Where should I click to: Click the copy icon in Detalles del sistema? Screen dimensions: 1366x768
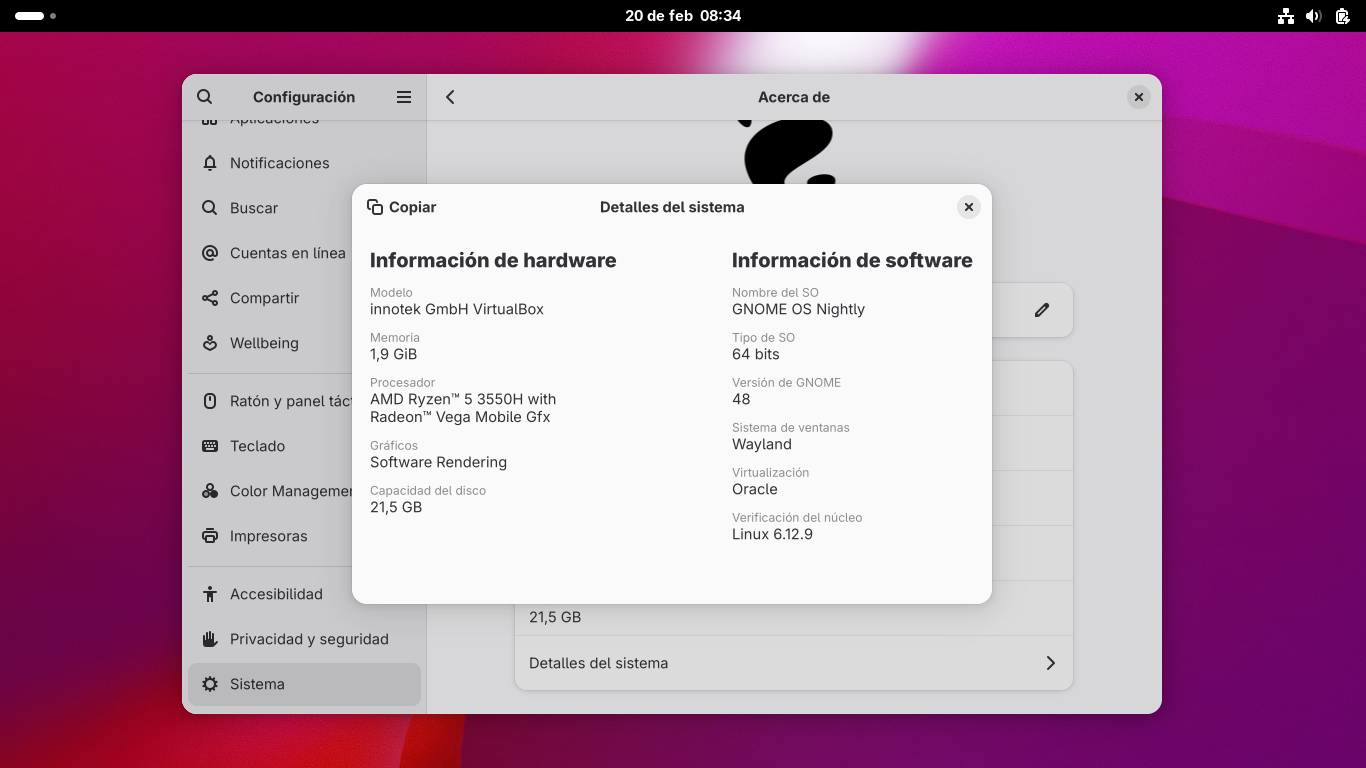(x=375, y=207)
